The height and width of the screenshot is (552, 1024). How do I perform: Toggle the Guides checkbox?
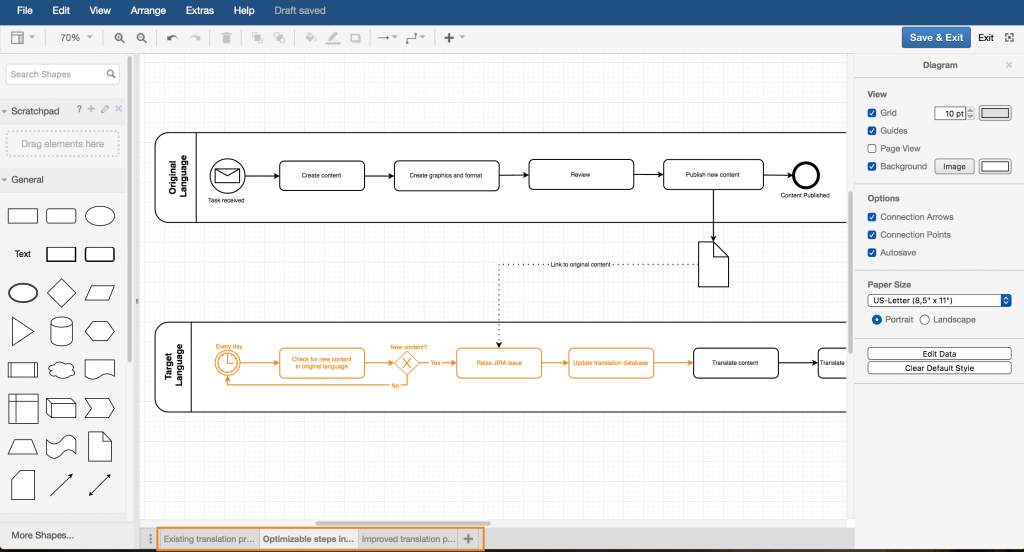pyautogui.click(x=872, y=131)
